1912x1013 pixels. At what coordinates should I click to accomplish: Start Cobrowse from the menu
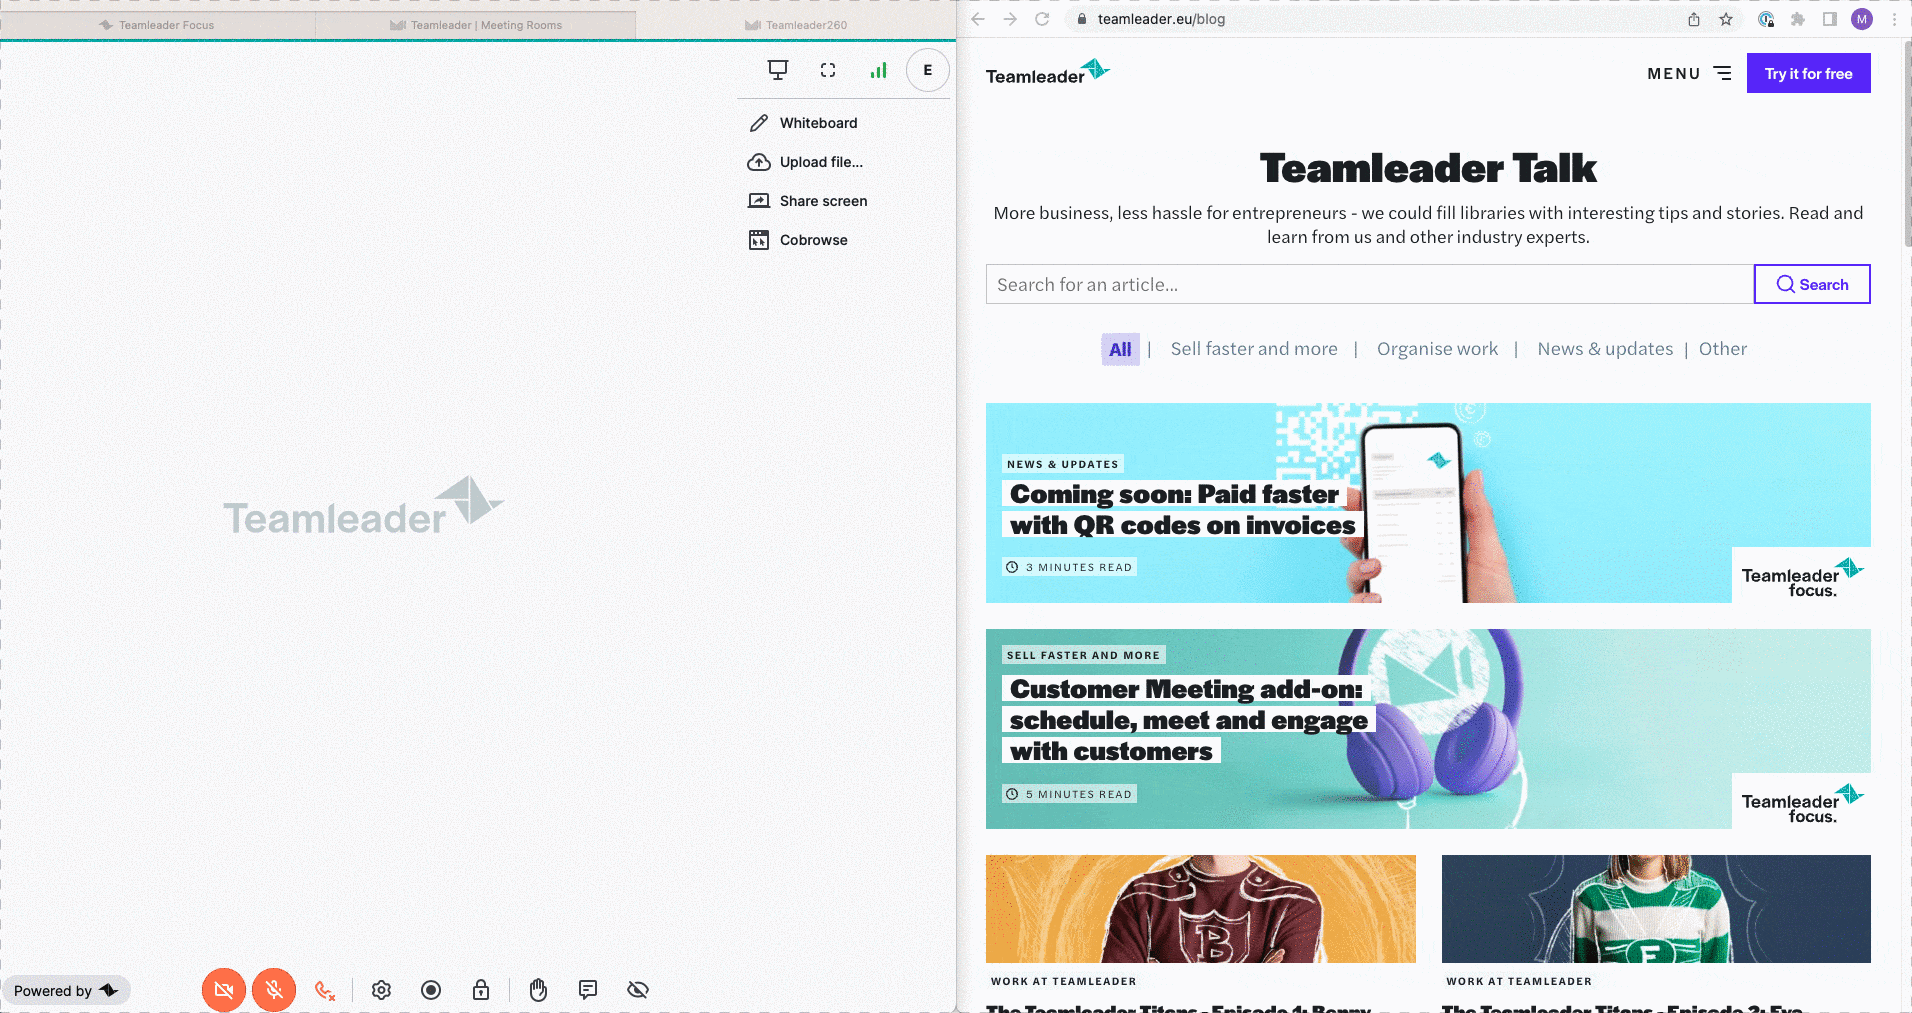pyautogui.click(x=798, y=240)
